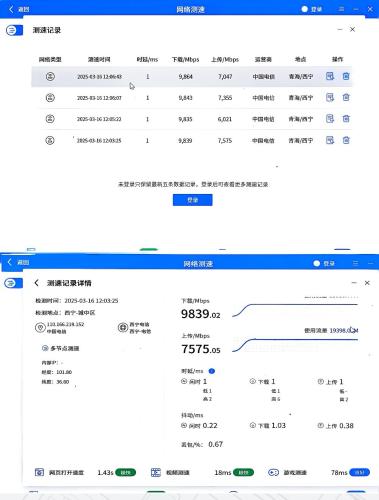Click upload value 7,355 in table
Image resolution: width=379 pixels, height=500 pixels.
click(225, 98)
